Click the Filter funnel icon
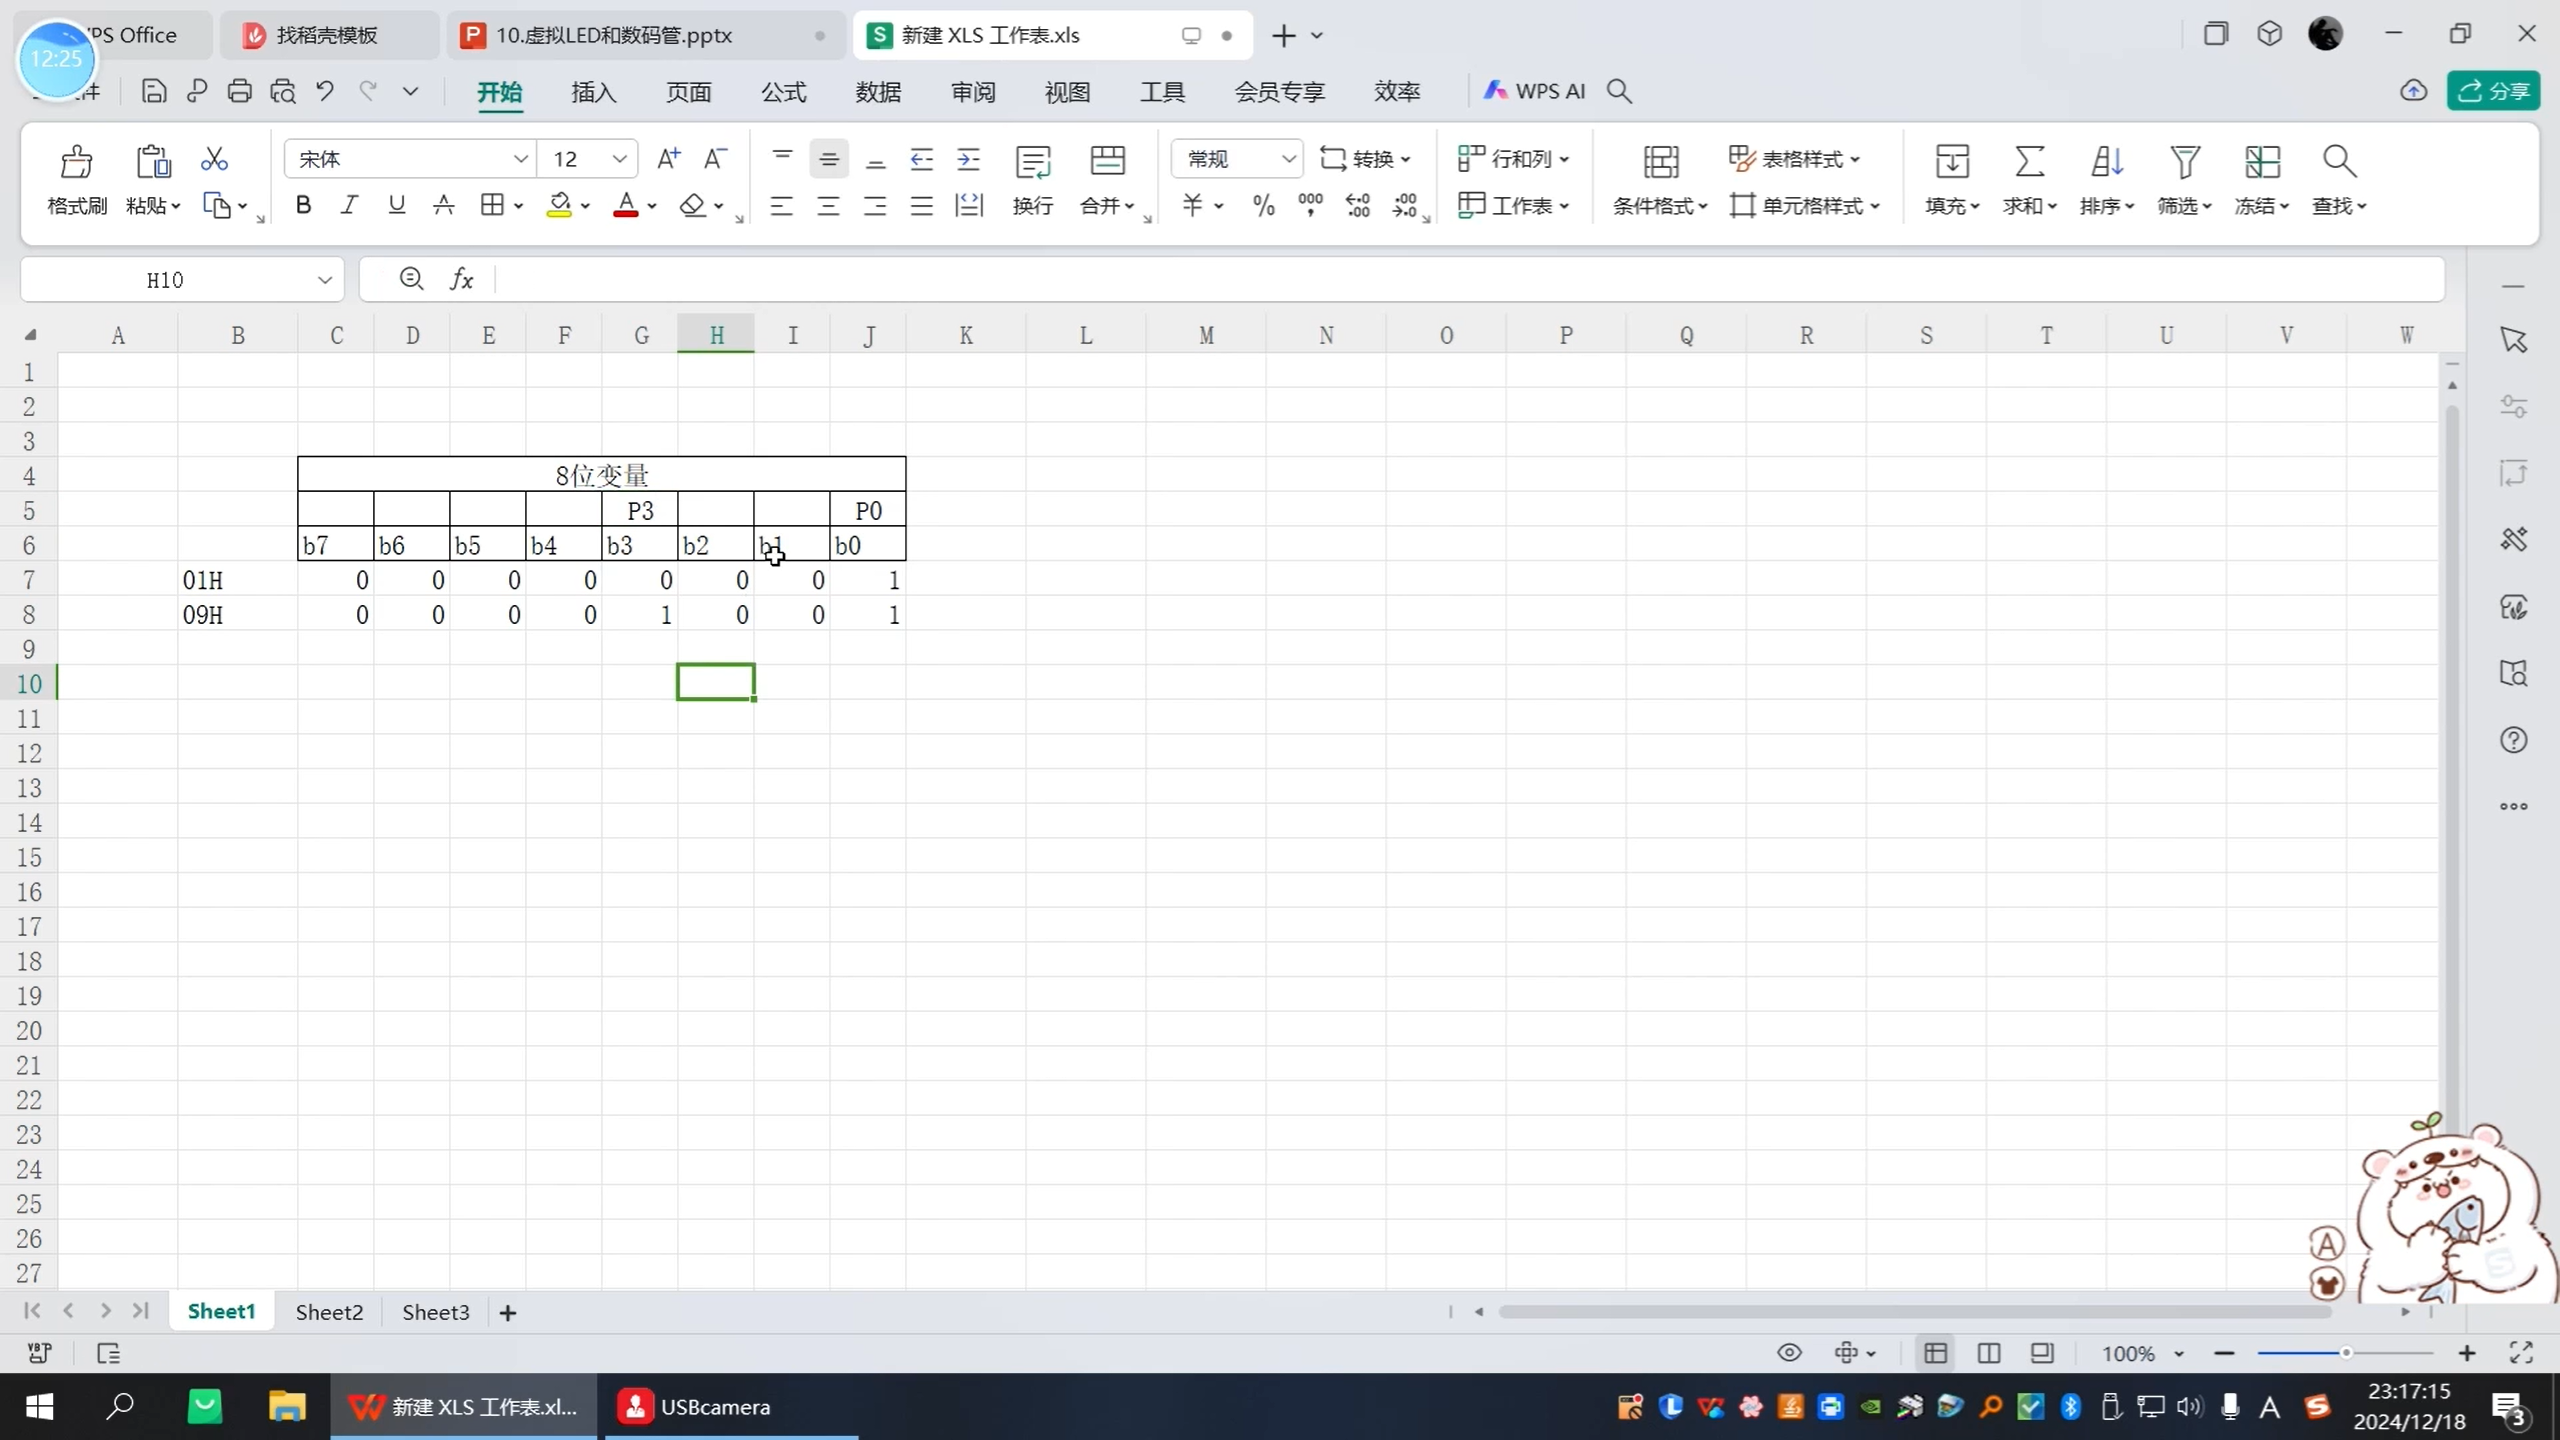This screenshot has height=1440, width=2560. (2184, 162)
